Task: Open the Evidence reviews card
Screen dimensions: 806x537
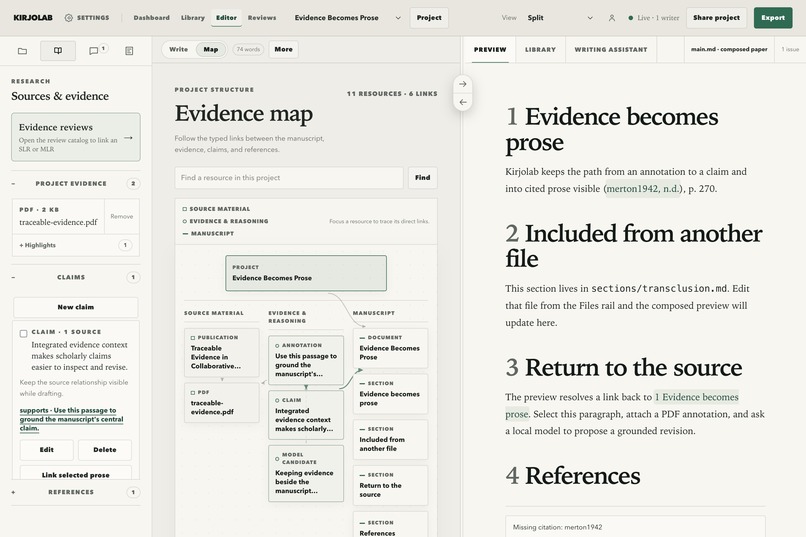Action: [76, 137]
